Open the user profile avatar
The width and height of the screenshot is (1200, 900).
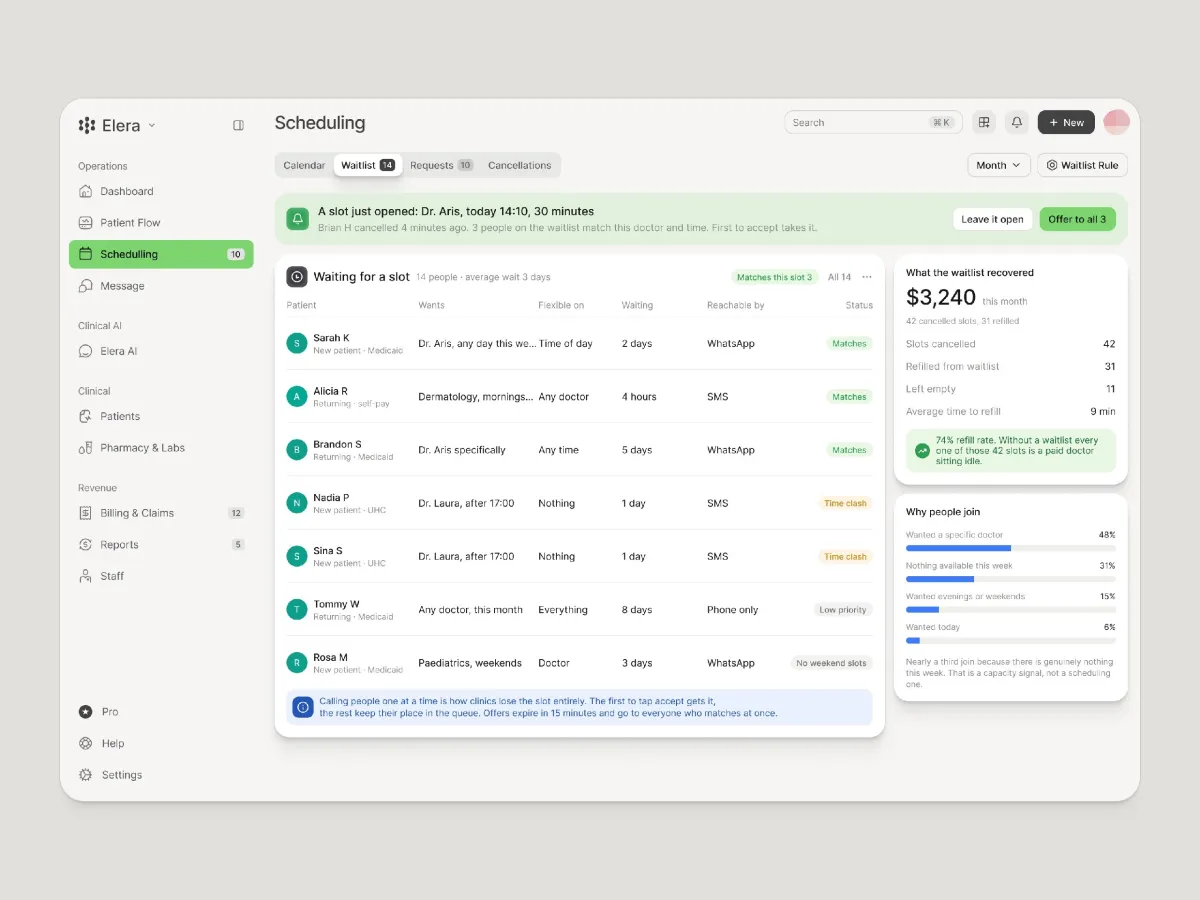point(1117,122)
